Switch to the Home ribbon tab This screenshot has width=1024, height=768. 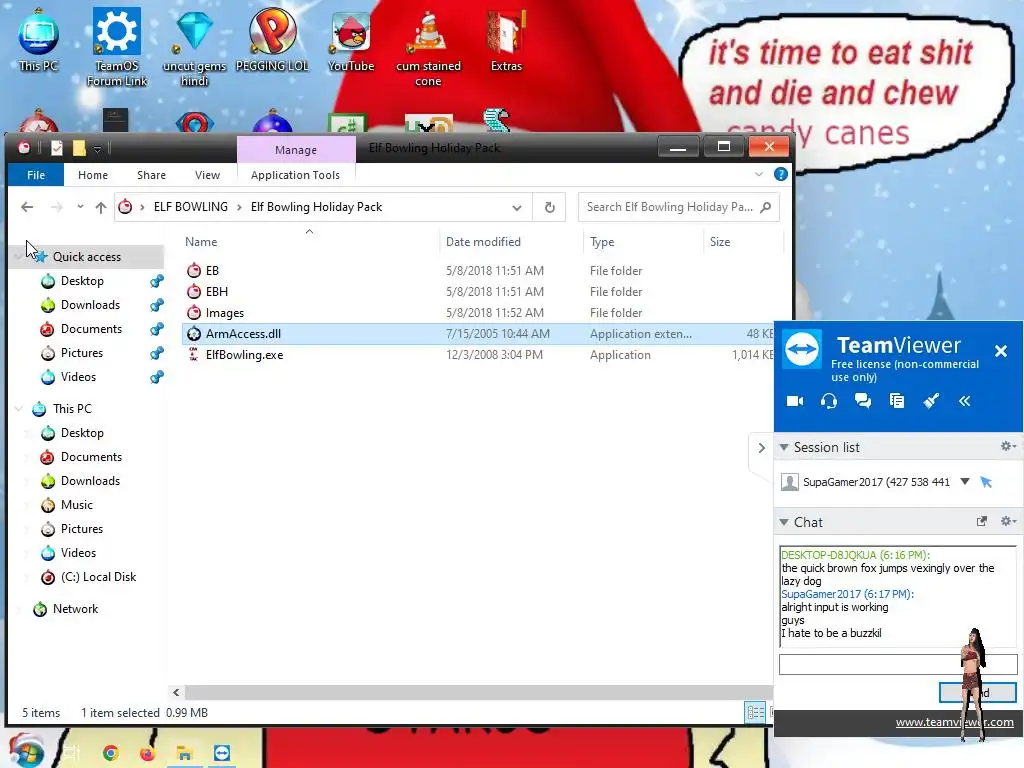93,175
